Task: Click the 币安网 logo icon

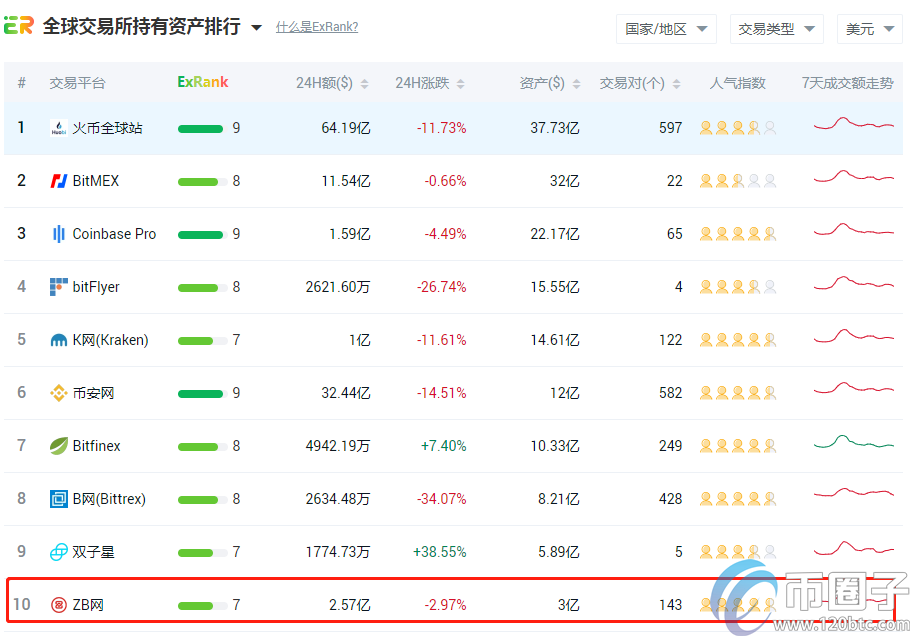Action: click(58, 393)
